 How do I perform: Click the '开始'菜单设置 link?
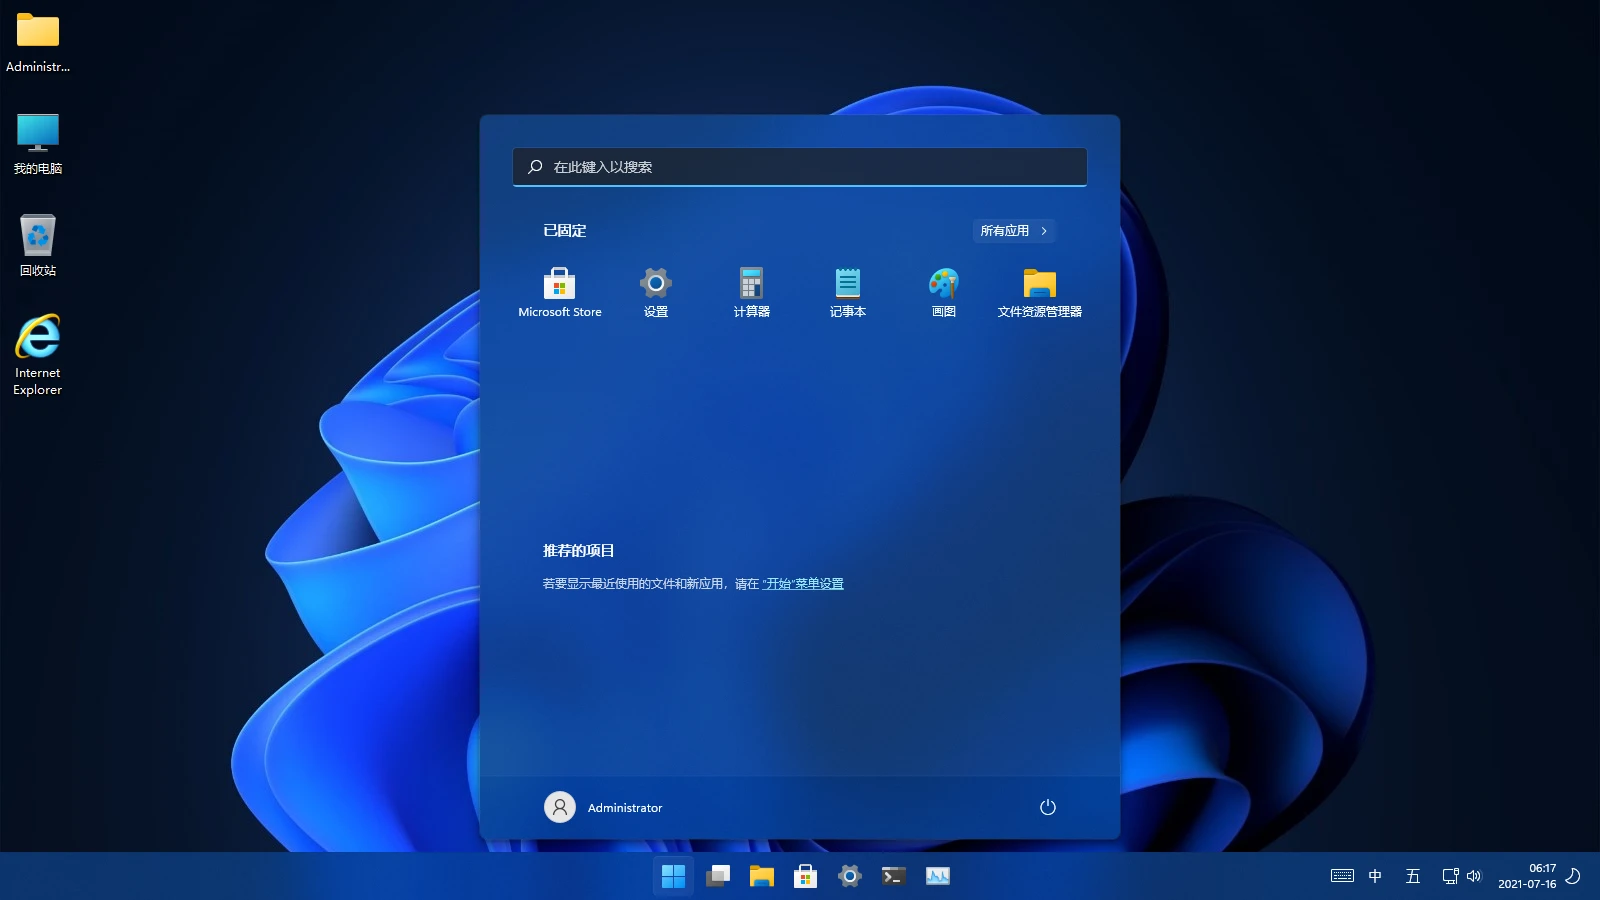click(x=803, y=584)
